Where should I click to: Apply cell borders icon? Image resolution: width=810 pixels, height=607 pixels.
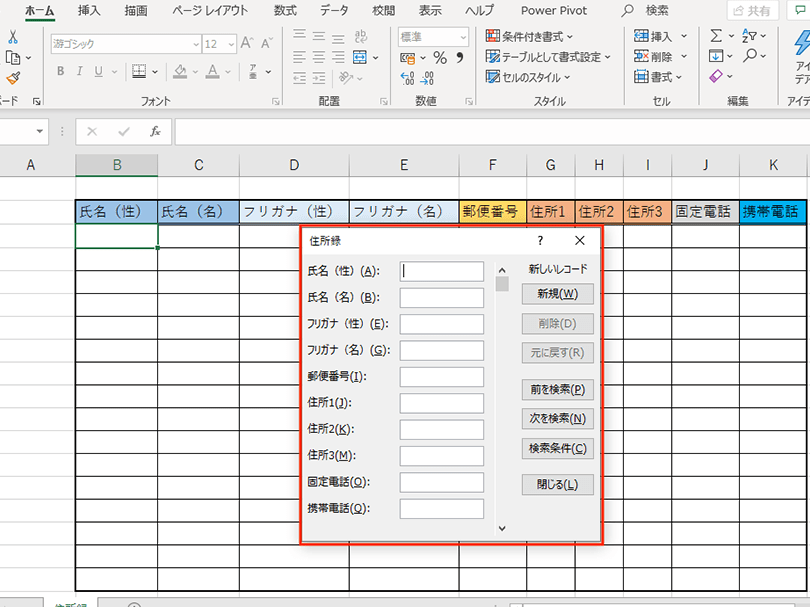[x=139, y=71]
